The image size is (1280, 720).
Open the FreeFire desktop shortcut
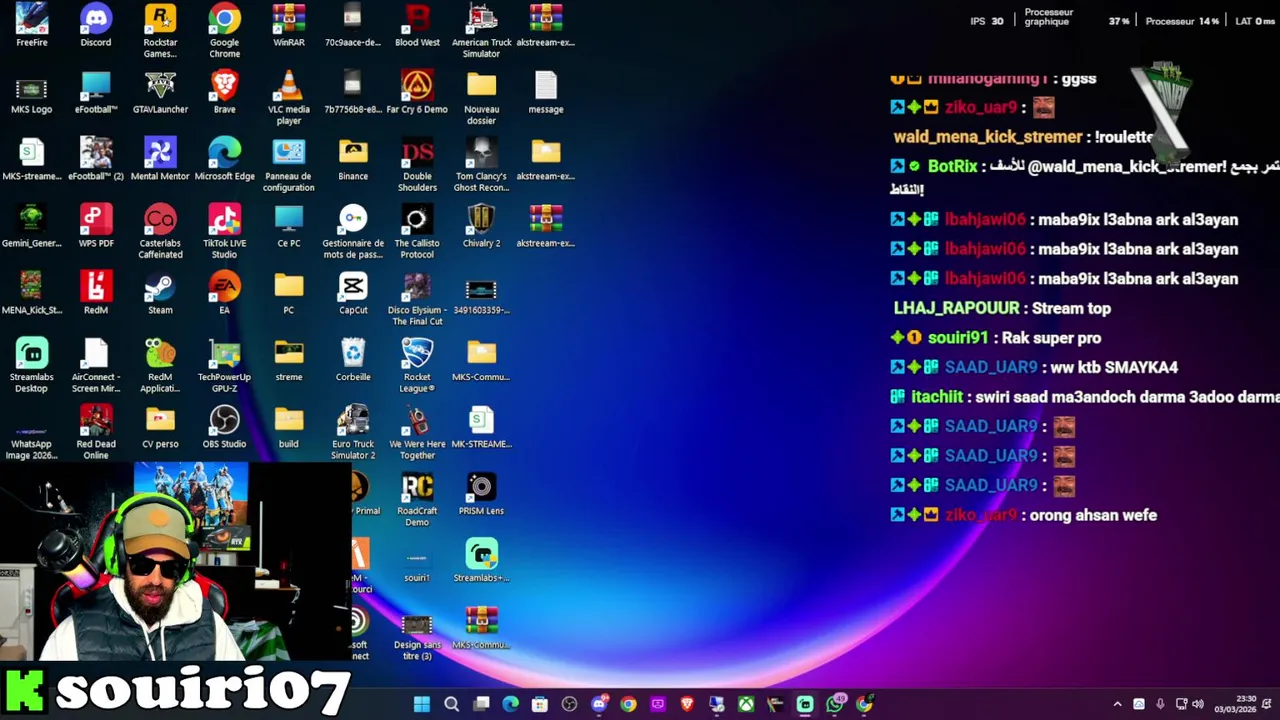(31, 25)
